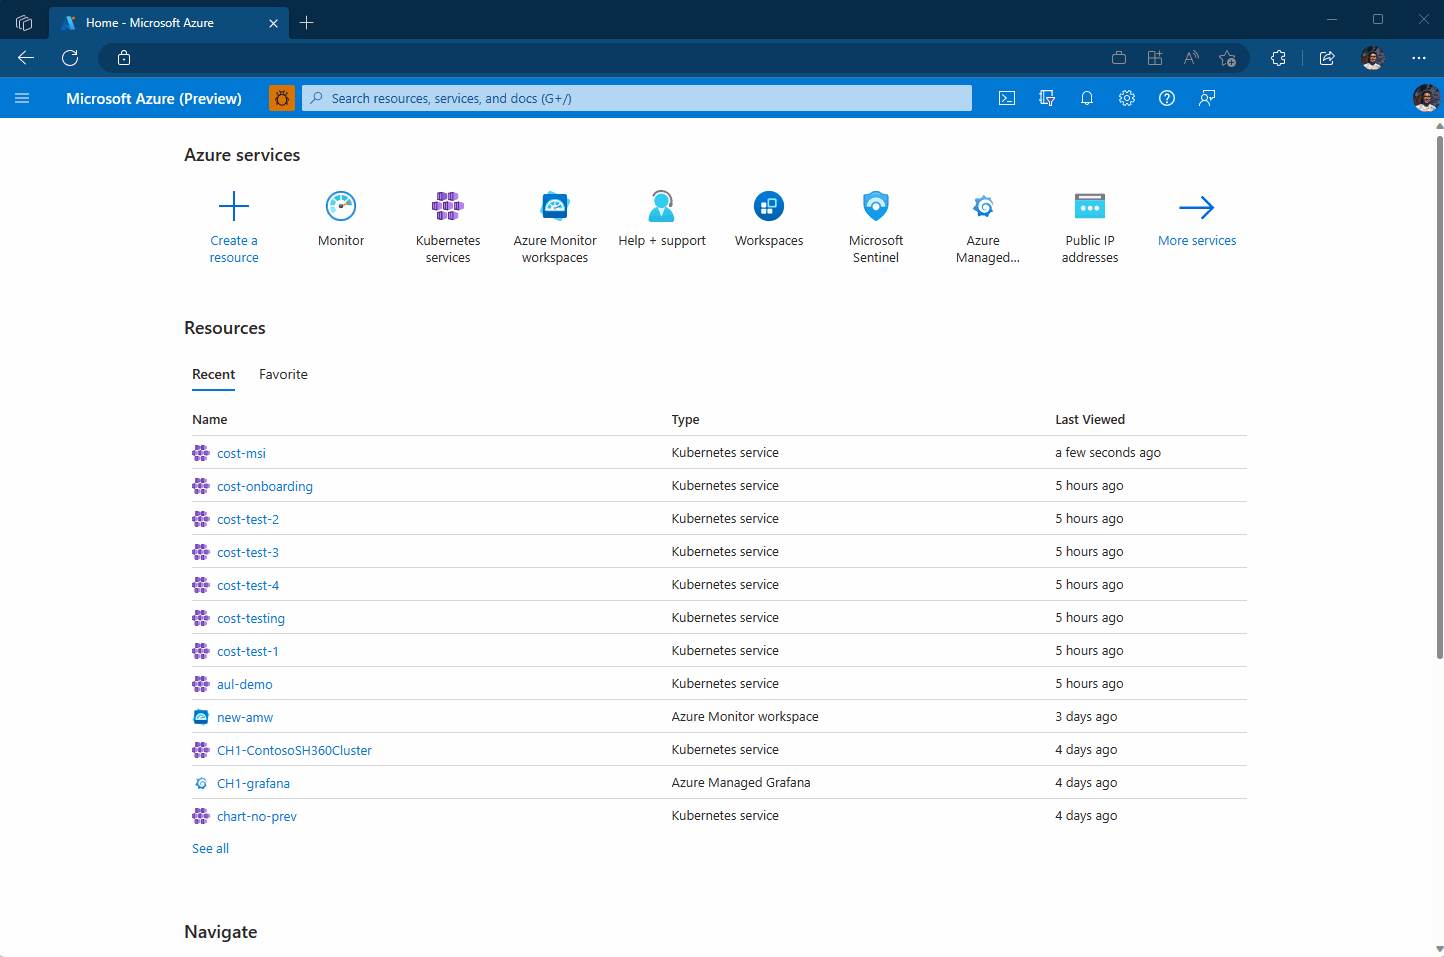Screen dimensions: 1444x957
Task: Click the page vertical scrollbar
Action: [x=1439, y=400]
